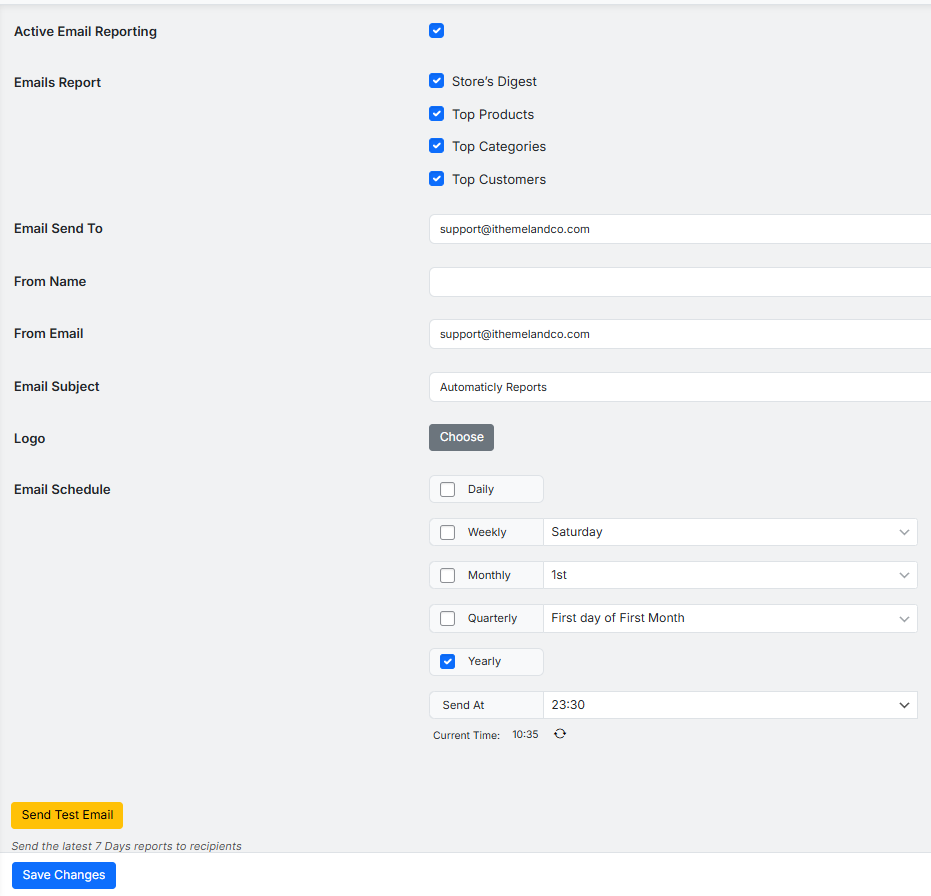Enable the Daily email schedule
Image resolution: width=931 pixels, height=896 pixels.
tap(447, 490)
